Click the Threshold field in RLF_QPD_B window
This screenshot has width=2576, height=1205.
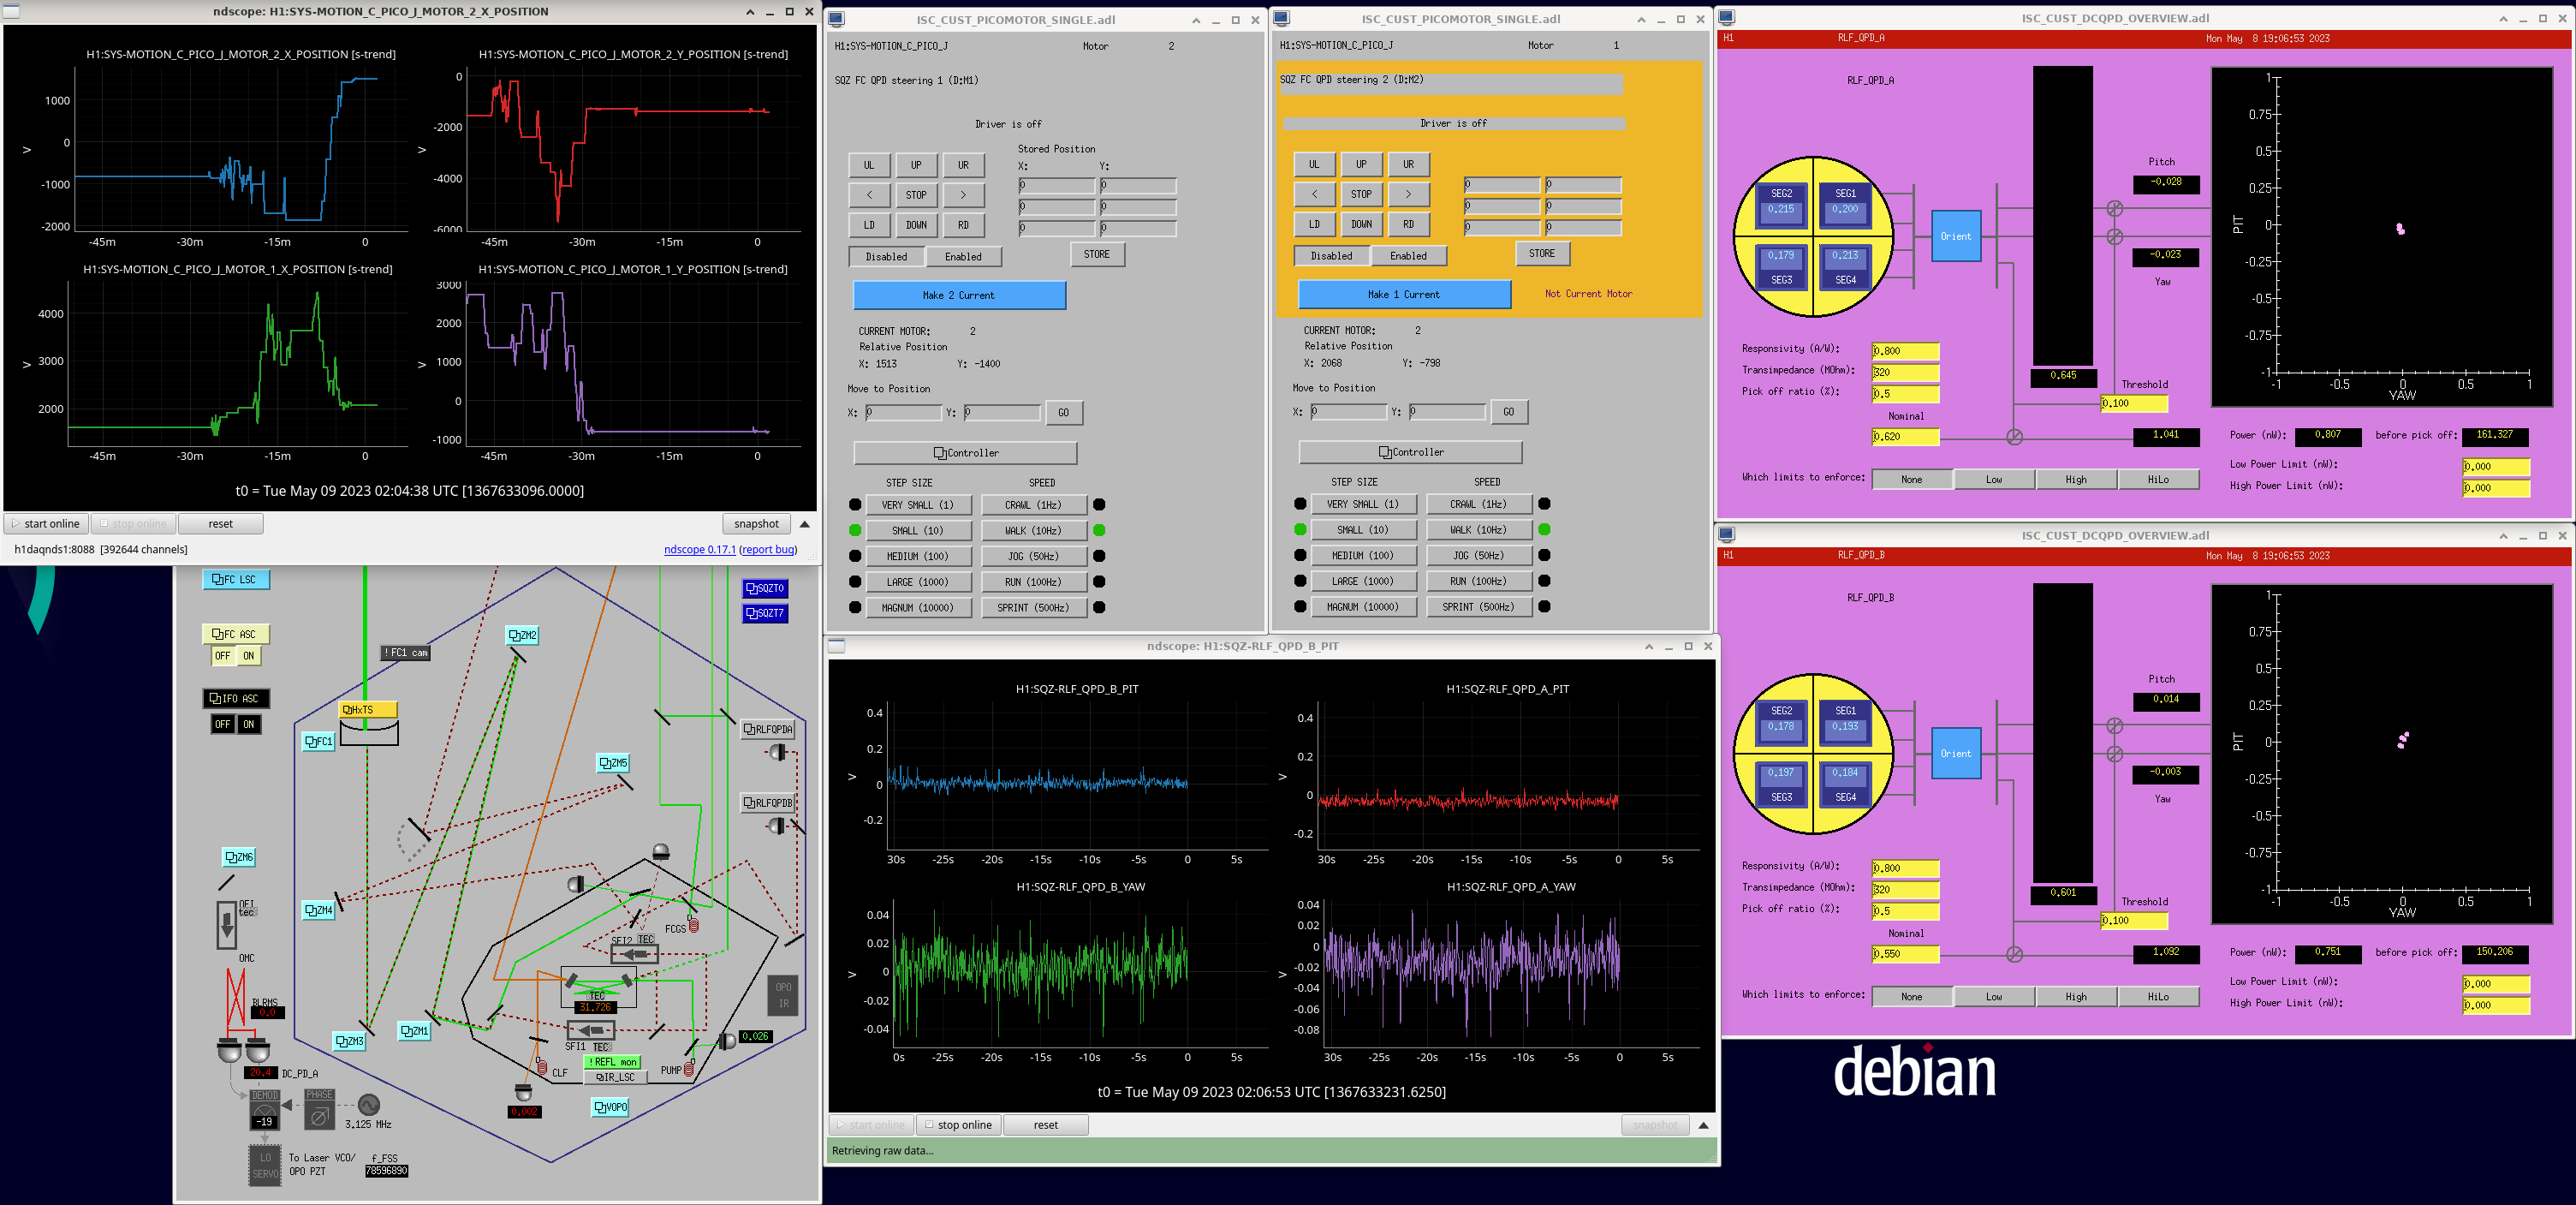(x=2134, y=921)
